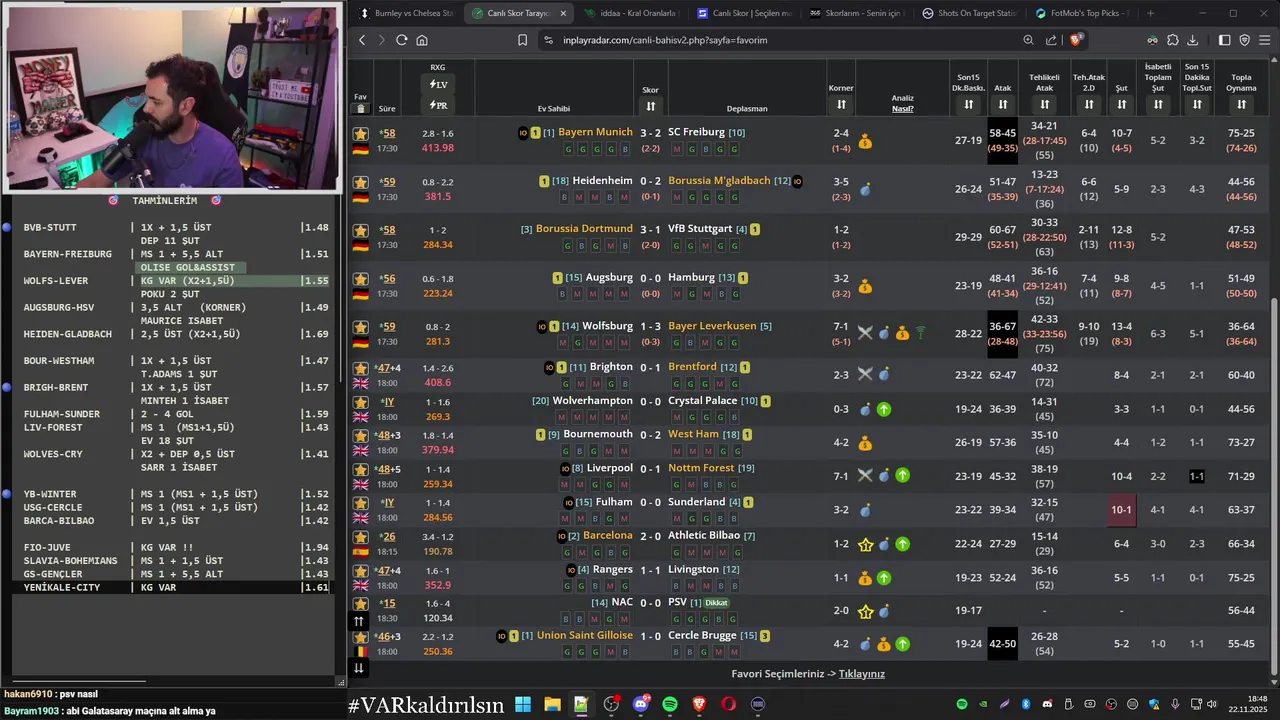Bookmark this page using the bookmark icon
Viewport: 1280px width, 720px height.
(x=522, y=40)
